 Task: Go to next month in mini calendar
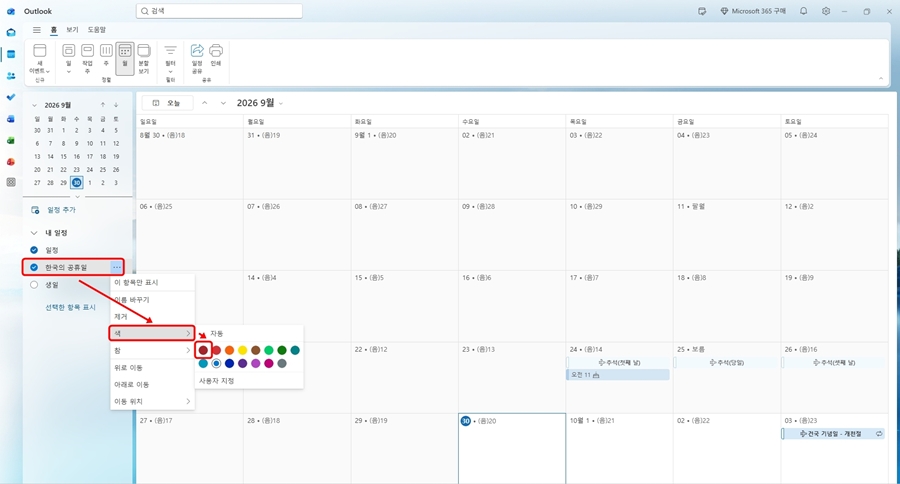(116, 105)
